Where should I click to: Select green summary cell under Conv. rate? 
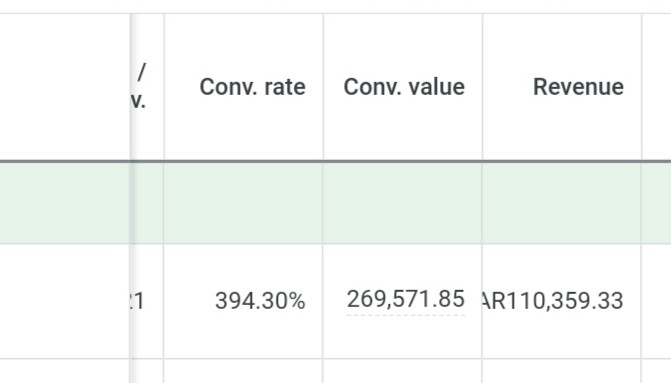pyautogui.click(x=243, y=203)
